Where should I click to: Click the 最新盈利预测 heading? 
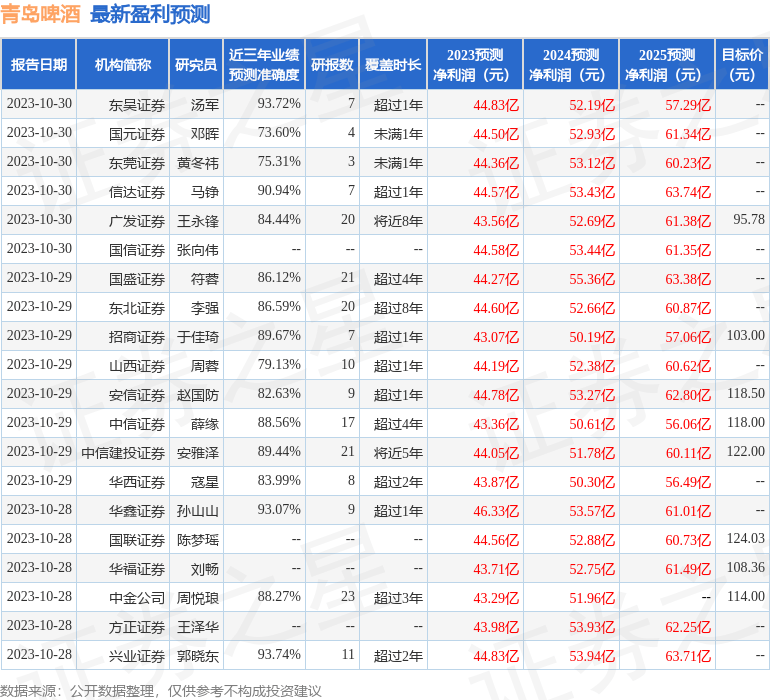pyautogui.click(x=150, y=14)
